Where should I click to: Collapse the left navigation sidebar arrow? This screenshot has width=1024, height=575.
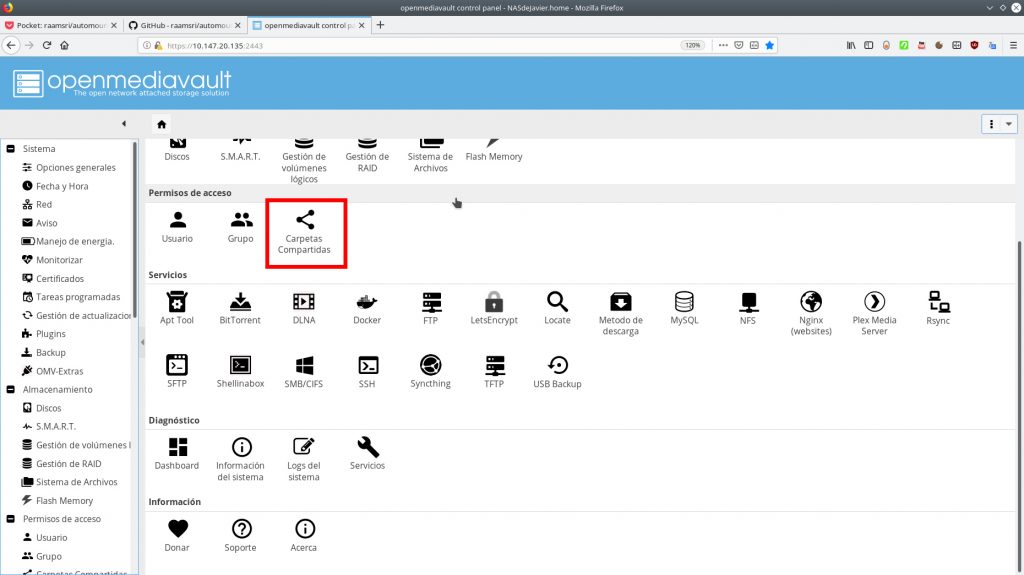[124, 123]
